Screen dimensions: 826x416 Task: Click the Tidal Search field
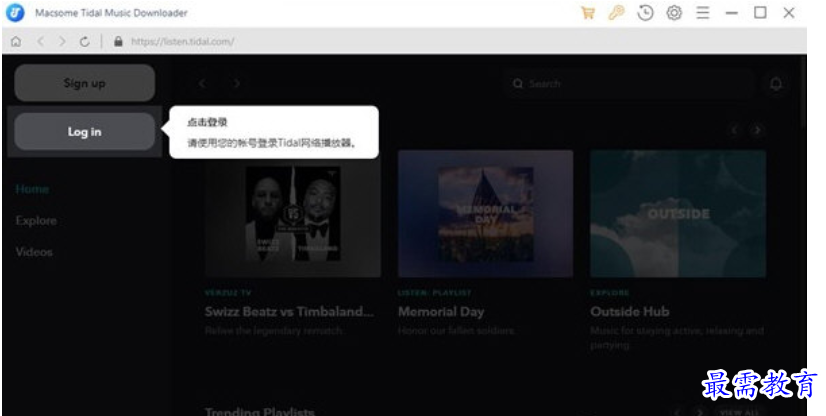pos(628,83)
